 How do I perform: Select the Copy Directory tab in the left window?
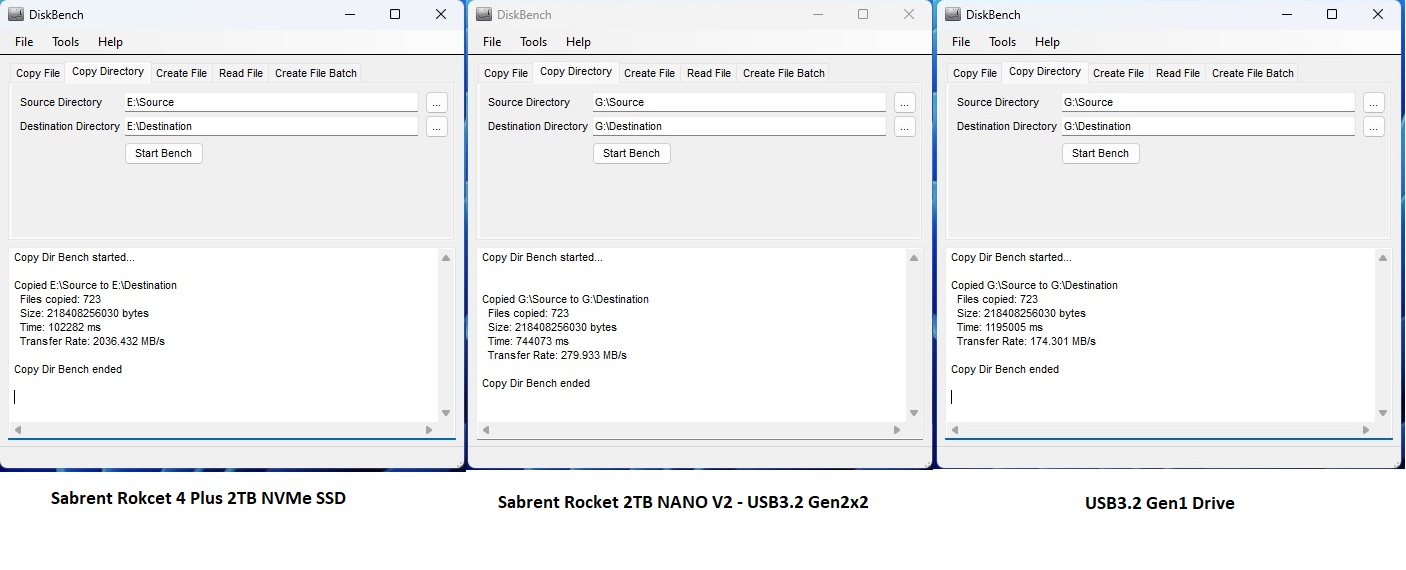(108, 72)
